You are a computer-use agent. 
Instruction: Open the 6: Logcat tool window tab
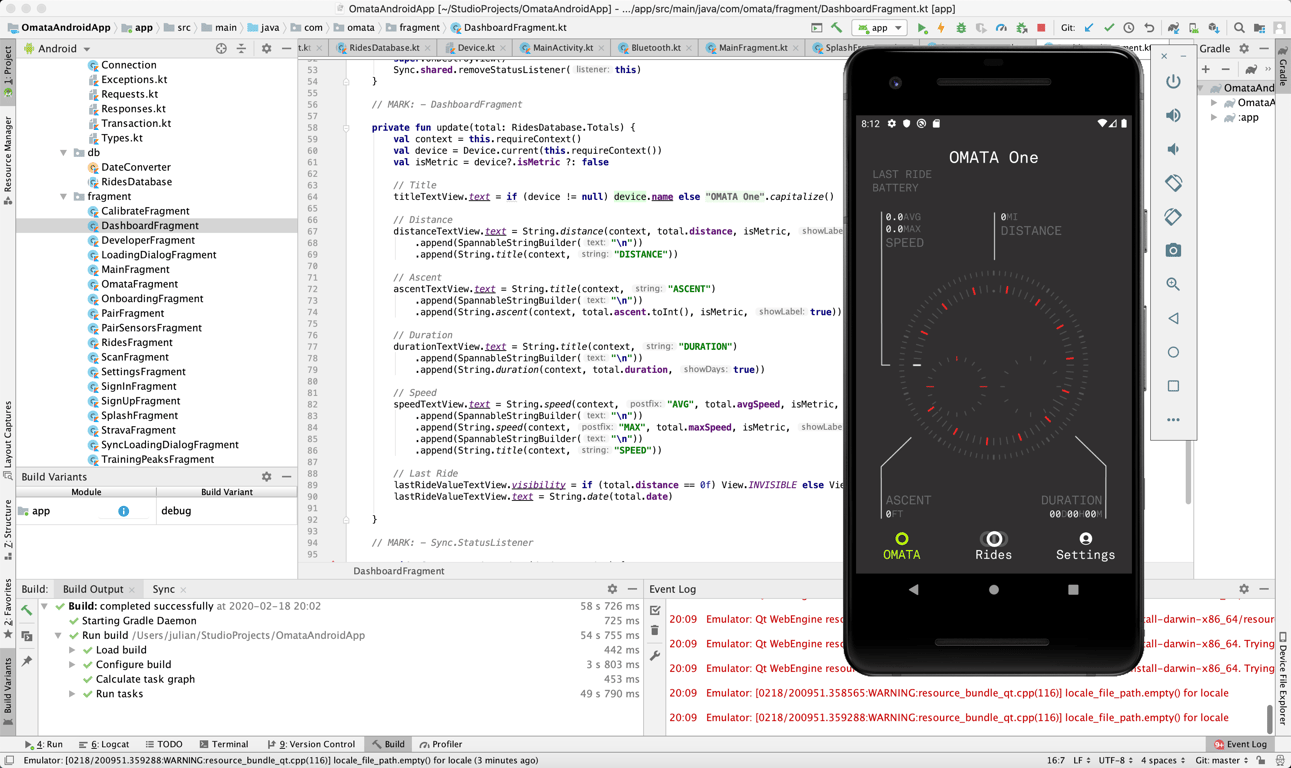tap(103, 745)
